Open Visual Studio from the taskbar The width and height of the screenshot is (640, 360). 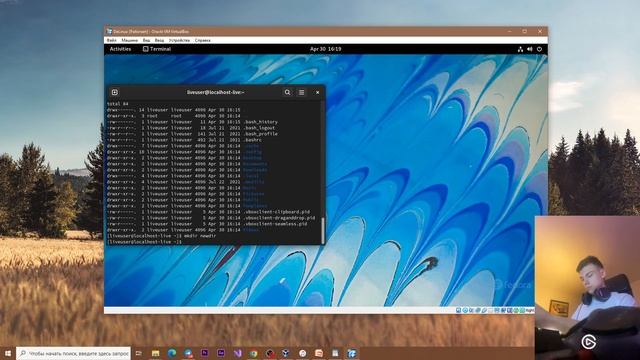click(x=237, y=353)
